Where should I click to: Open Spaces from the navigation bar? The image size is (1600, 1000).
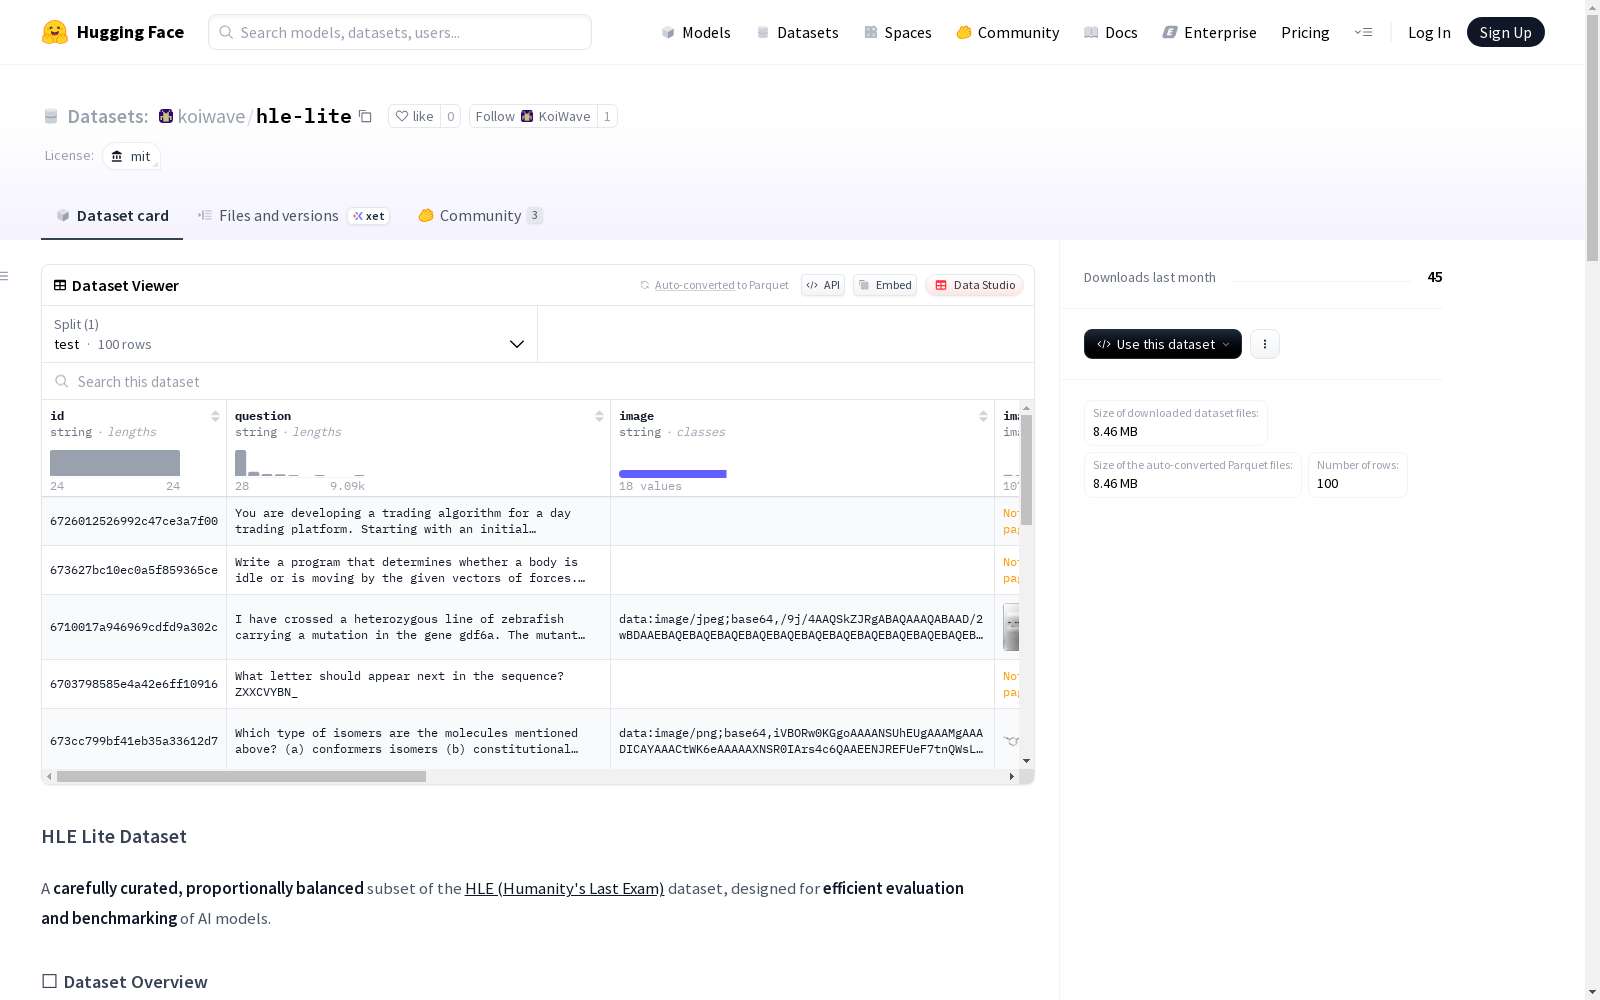[898, 33]
